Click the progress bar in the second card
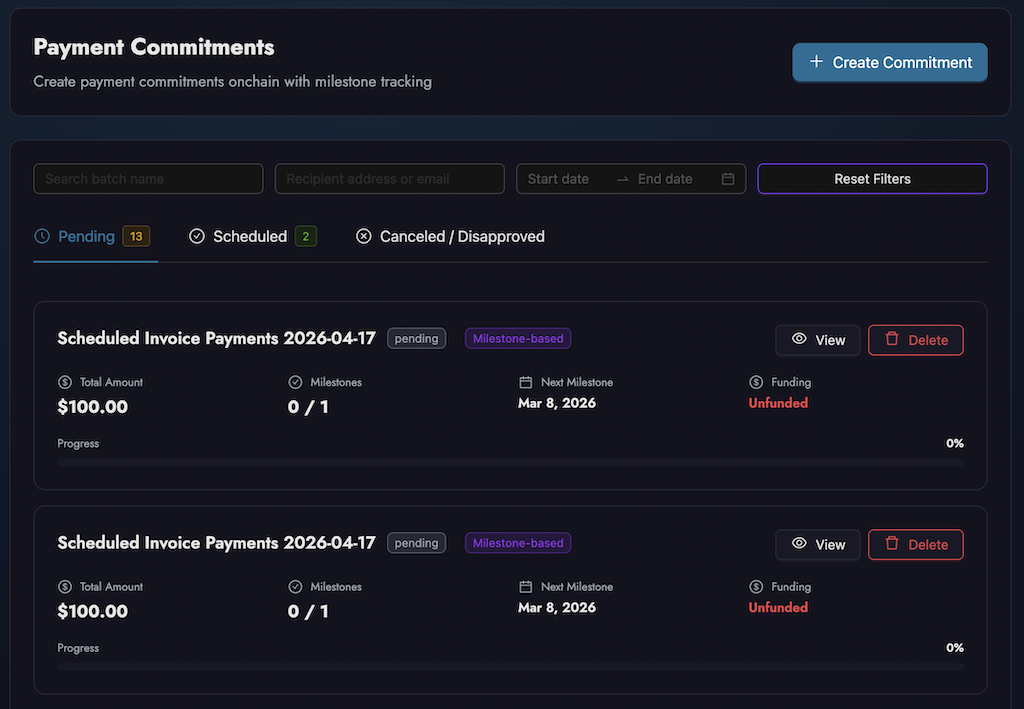 point(511,667)
